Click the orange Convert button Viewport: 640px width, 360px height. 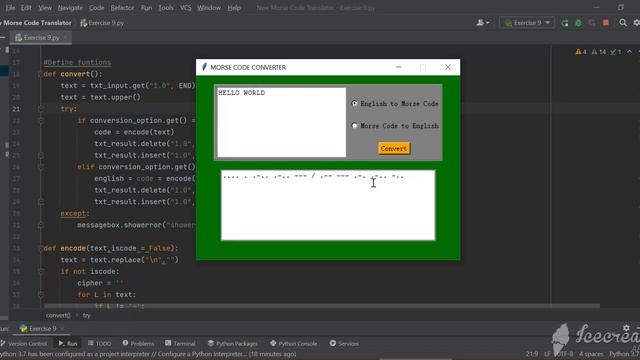coord(394,149)
